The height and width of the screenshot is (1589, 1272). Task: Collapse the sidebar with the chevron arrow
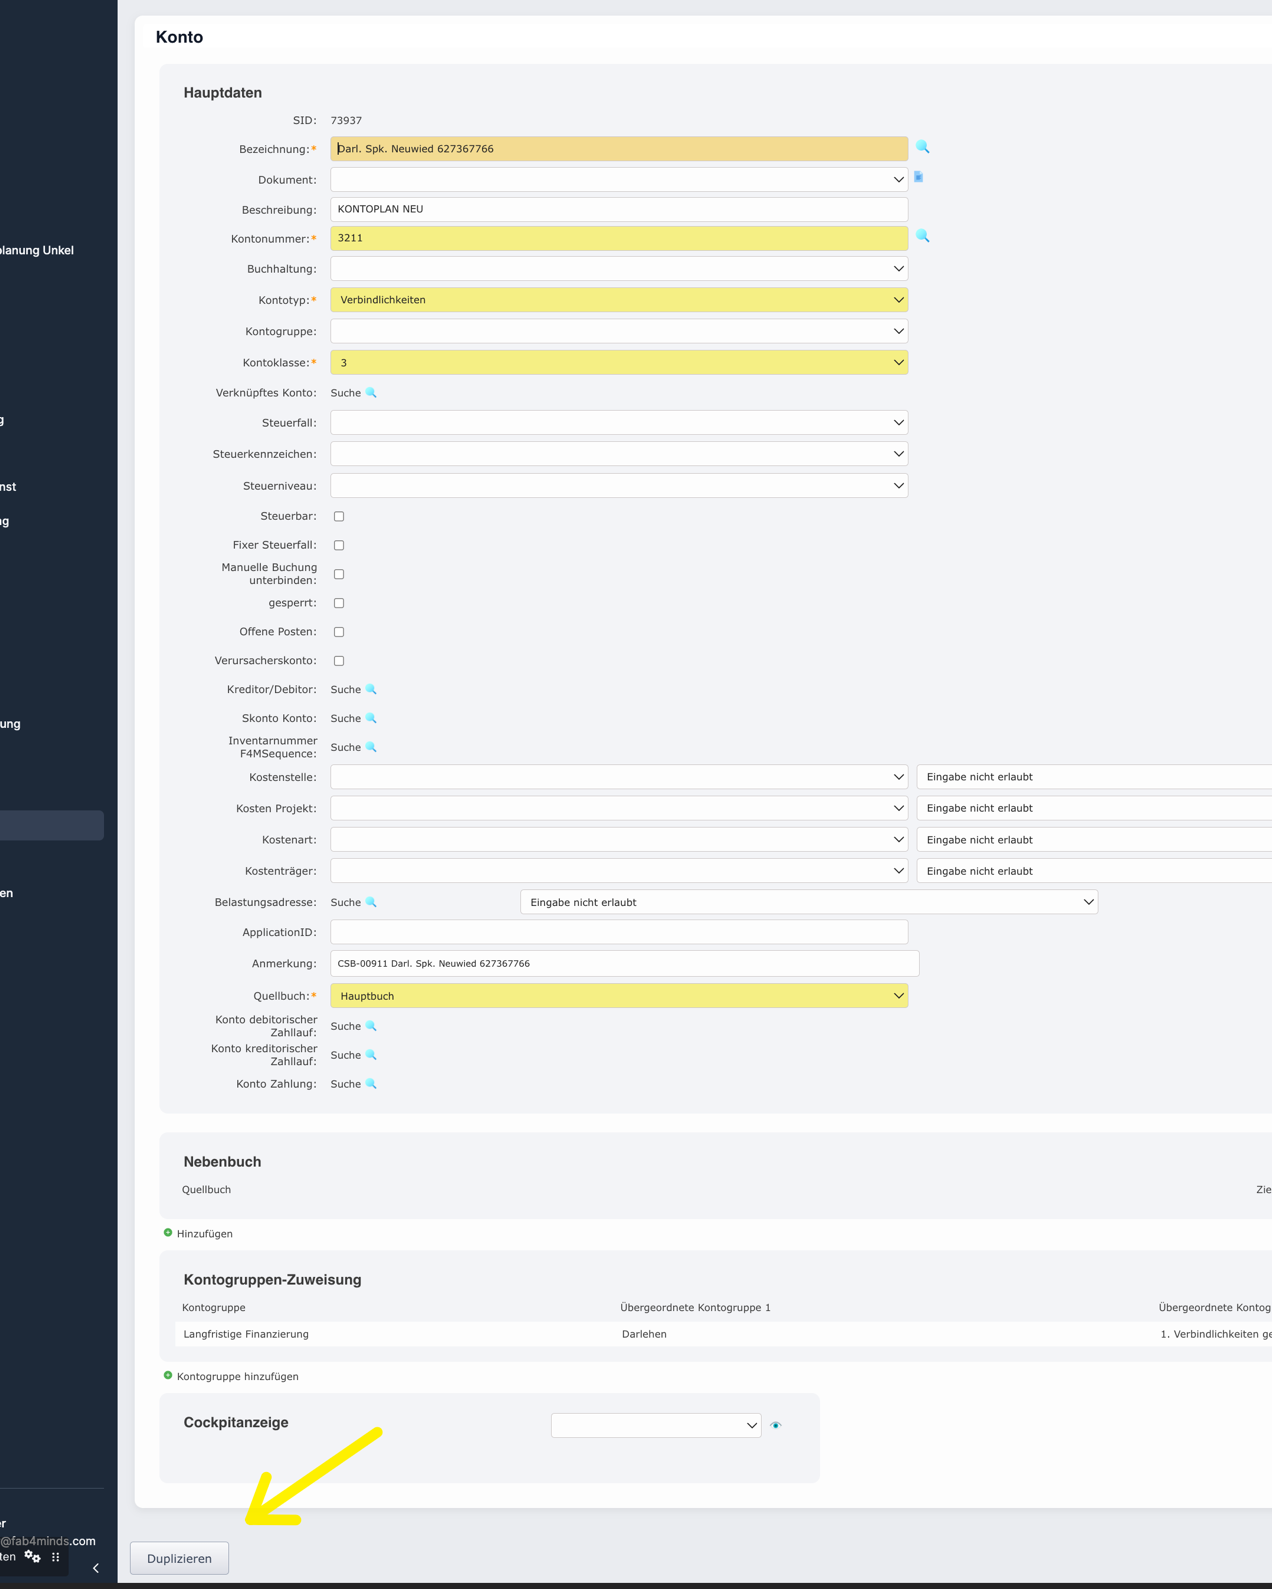96,1568
